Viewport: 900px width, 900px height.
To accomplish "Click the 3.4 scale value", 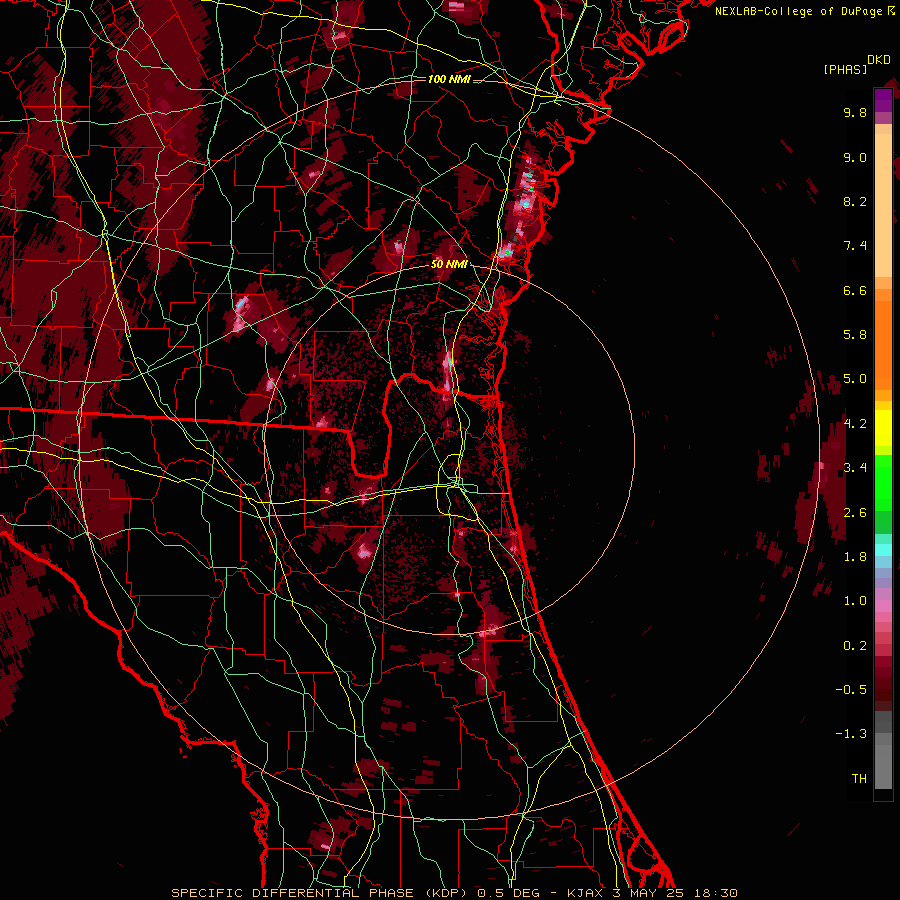I will (855, 468).
